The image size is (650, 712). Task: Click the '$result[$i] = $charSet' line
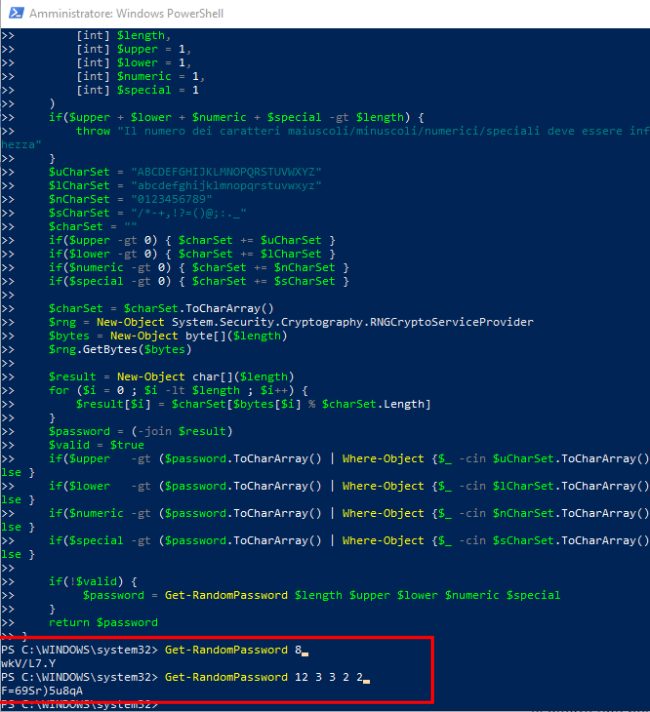[x=253, y=403]
